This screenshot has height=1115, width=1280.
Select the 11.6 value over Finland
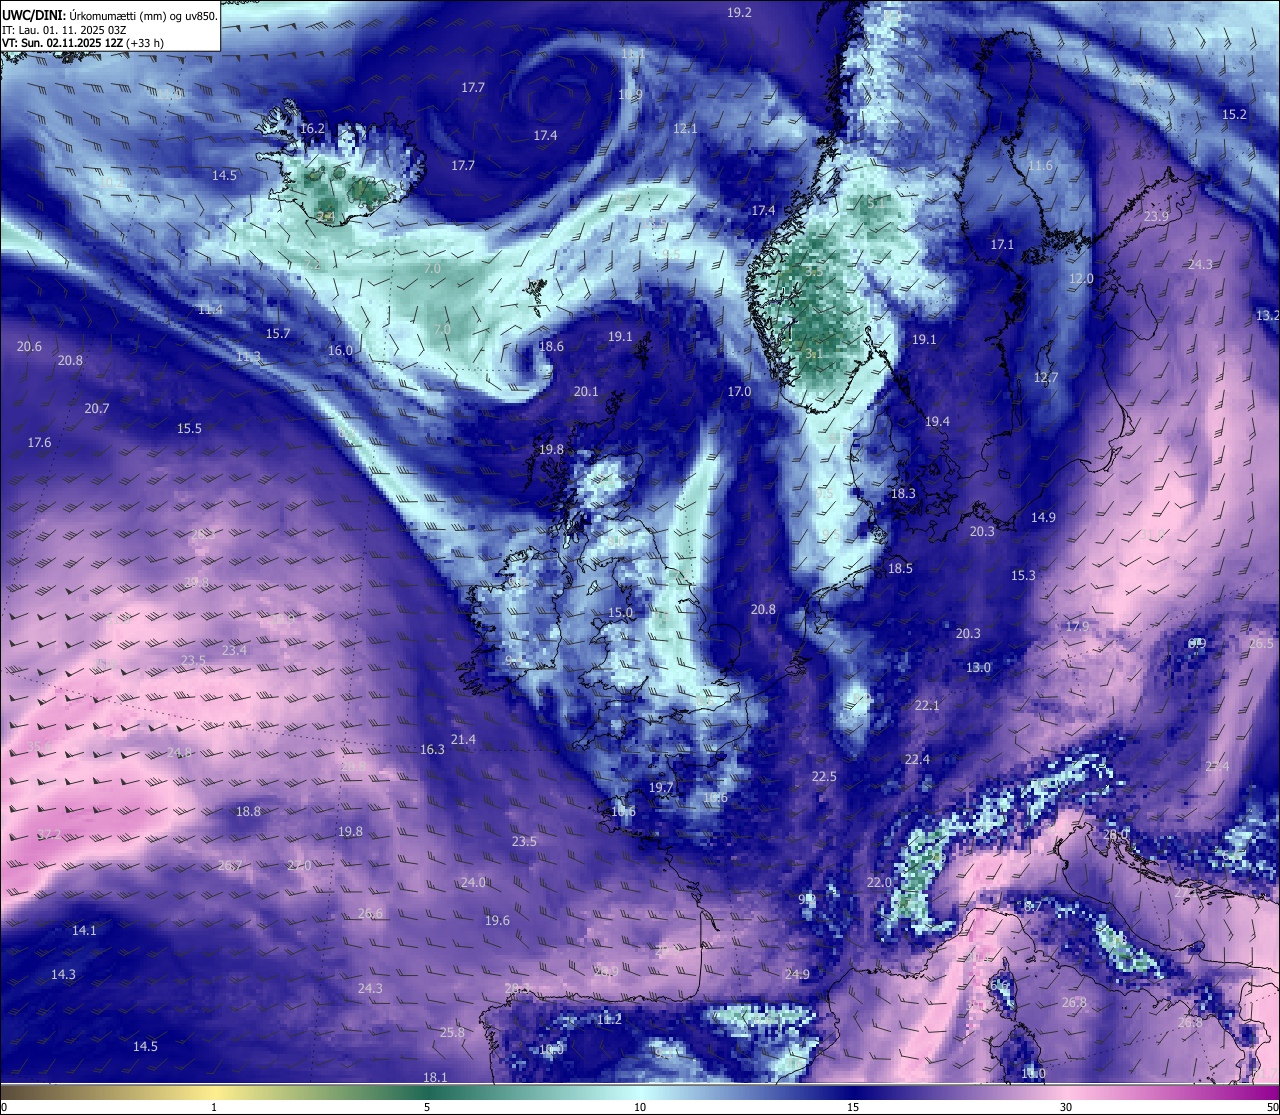click(1040, 165)
